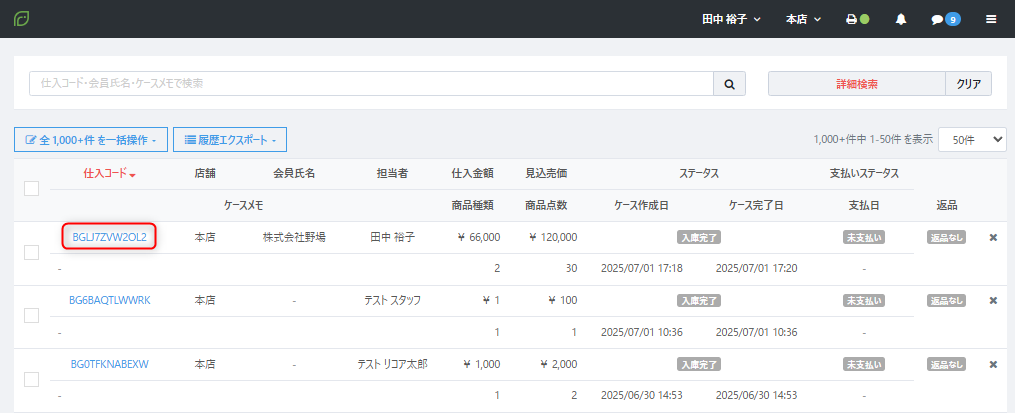The image size is (1015, 413).
Task: Change the 50件 page size selector
Action: click(972, 140)
